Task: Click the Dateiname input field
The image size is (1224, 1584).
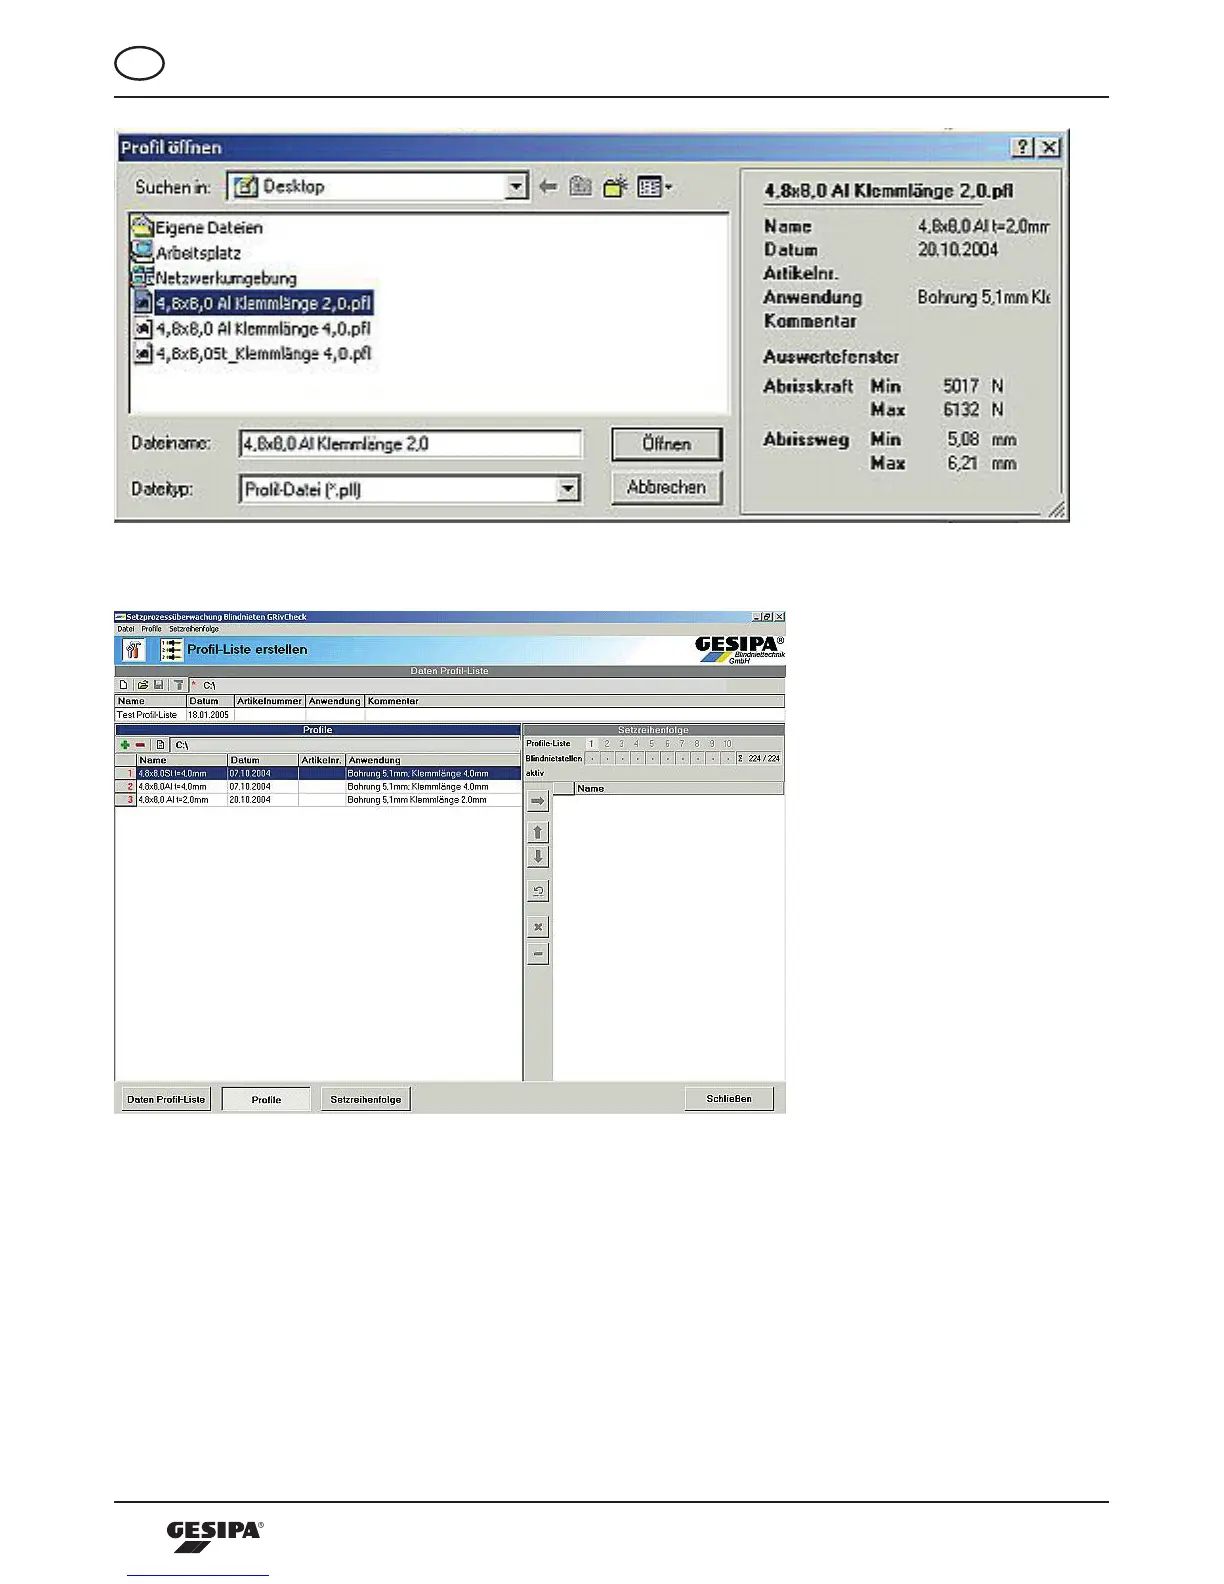Action: [410, 444]
